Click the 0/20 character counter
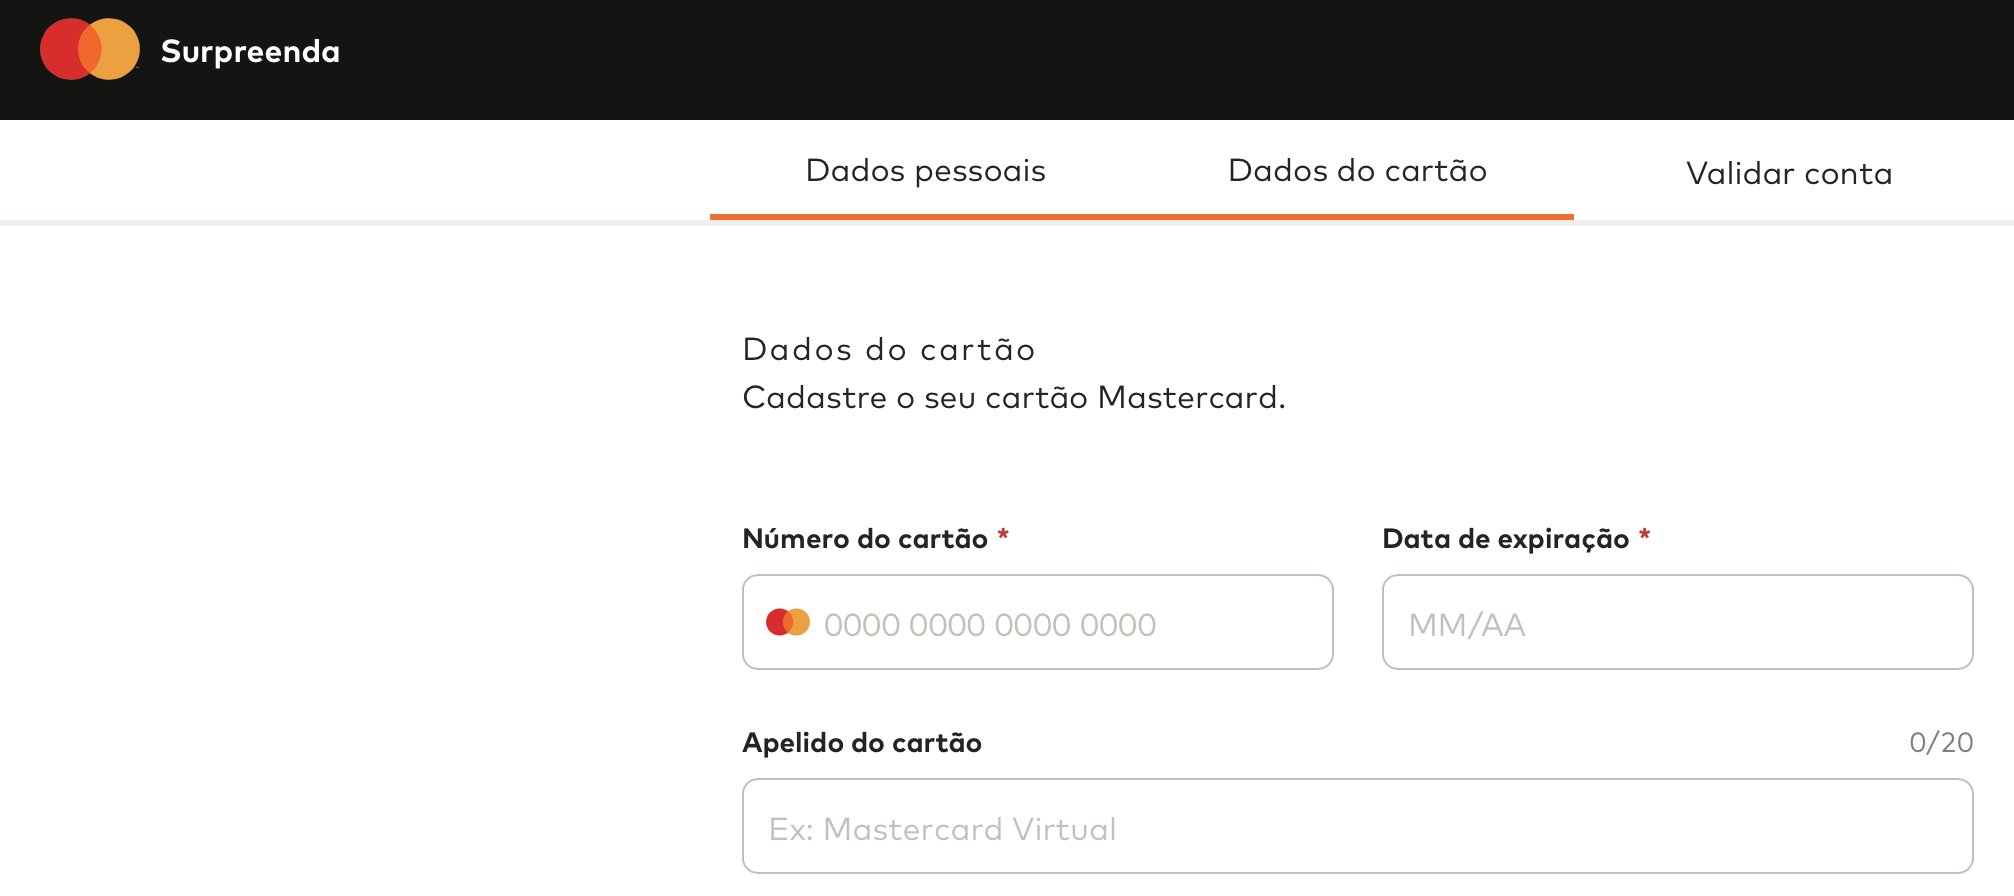 [x=1941, y=742]
